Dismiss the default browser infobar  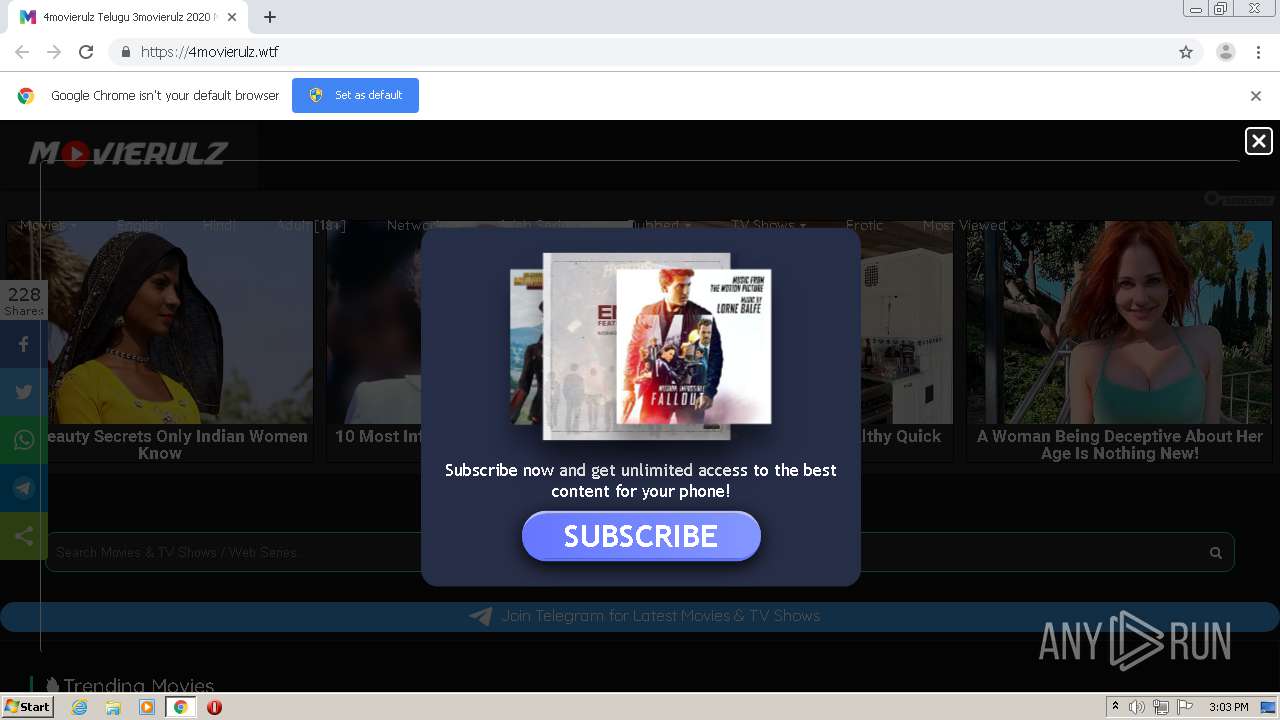pyautogui.click(x=1256, y=96)
